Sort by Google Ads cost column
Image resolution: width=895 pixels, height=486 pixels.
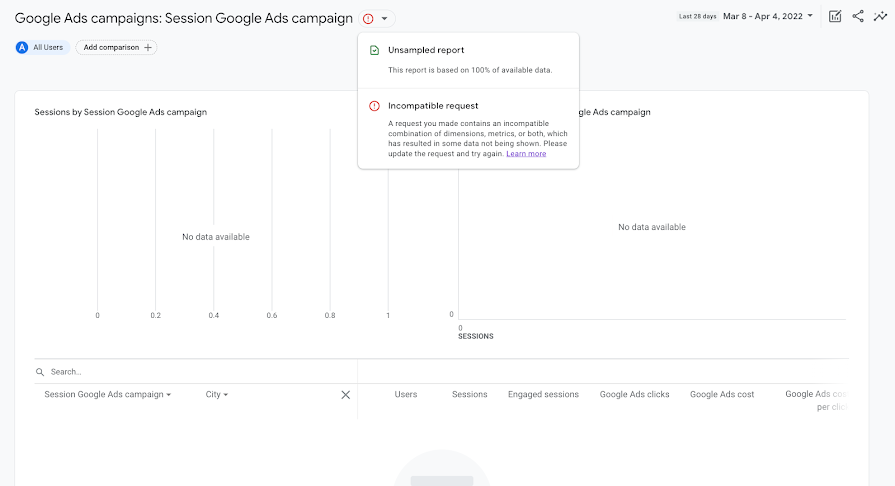[x=722, y=395]
